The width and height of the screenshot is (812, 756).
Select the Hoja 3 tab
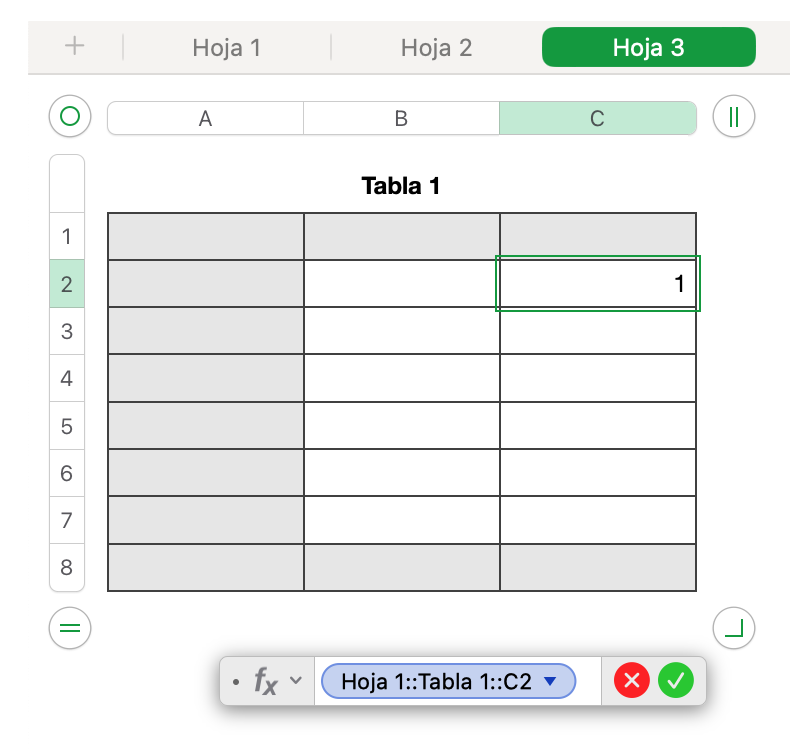648,47
